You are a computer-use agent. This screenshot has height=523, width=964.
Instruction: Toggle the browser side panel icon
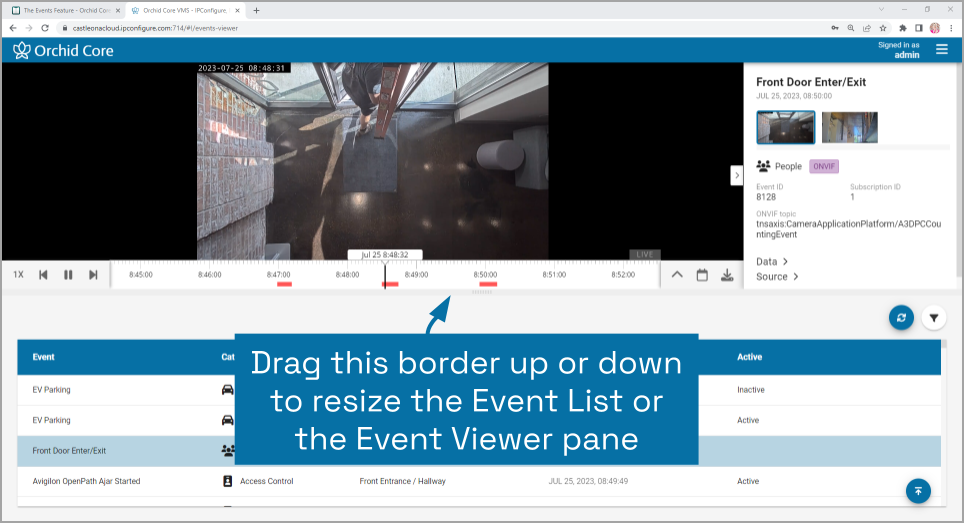tap(919, 28)
